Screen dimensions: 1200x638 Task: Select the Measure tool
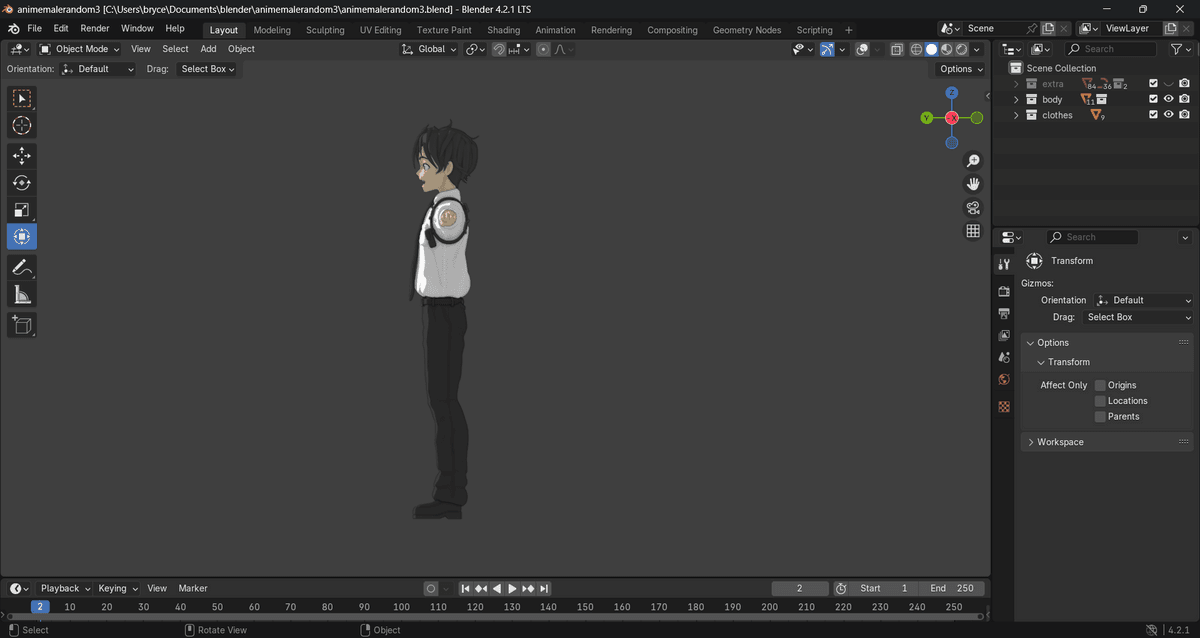22,294
